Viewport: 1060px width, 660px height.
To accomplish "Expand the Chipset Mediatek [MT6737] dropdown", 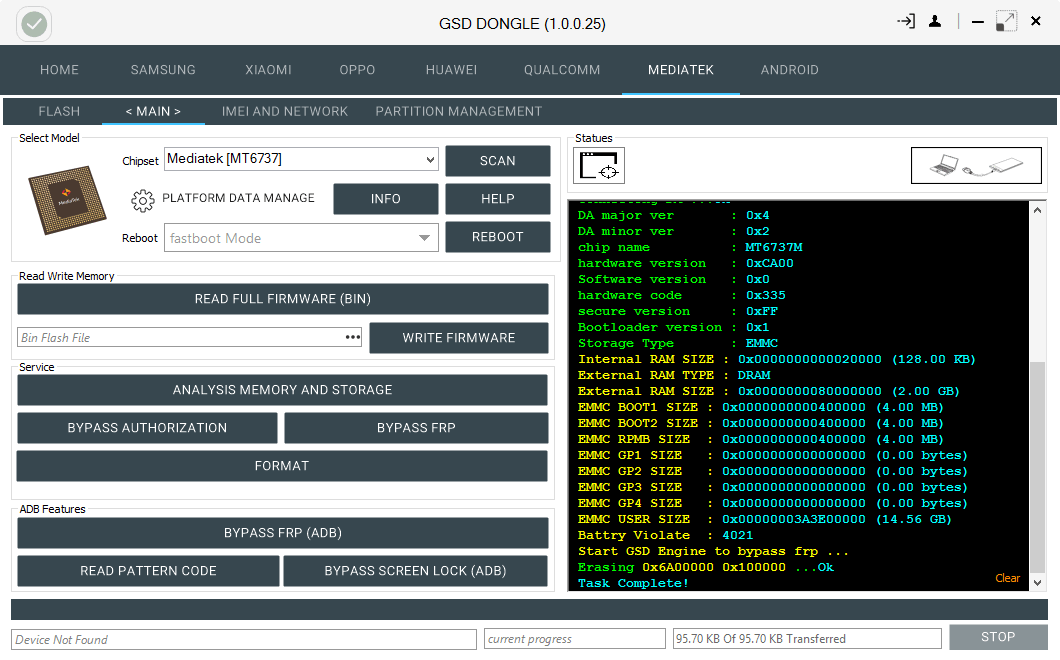I will pyautogui.click(x=430, y=160).
